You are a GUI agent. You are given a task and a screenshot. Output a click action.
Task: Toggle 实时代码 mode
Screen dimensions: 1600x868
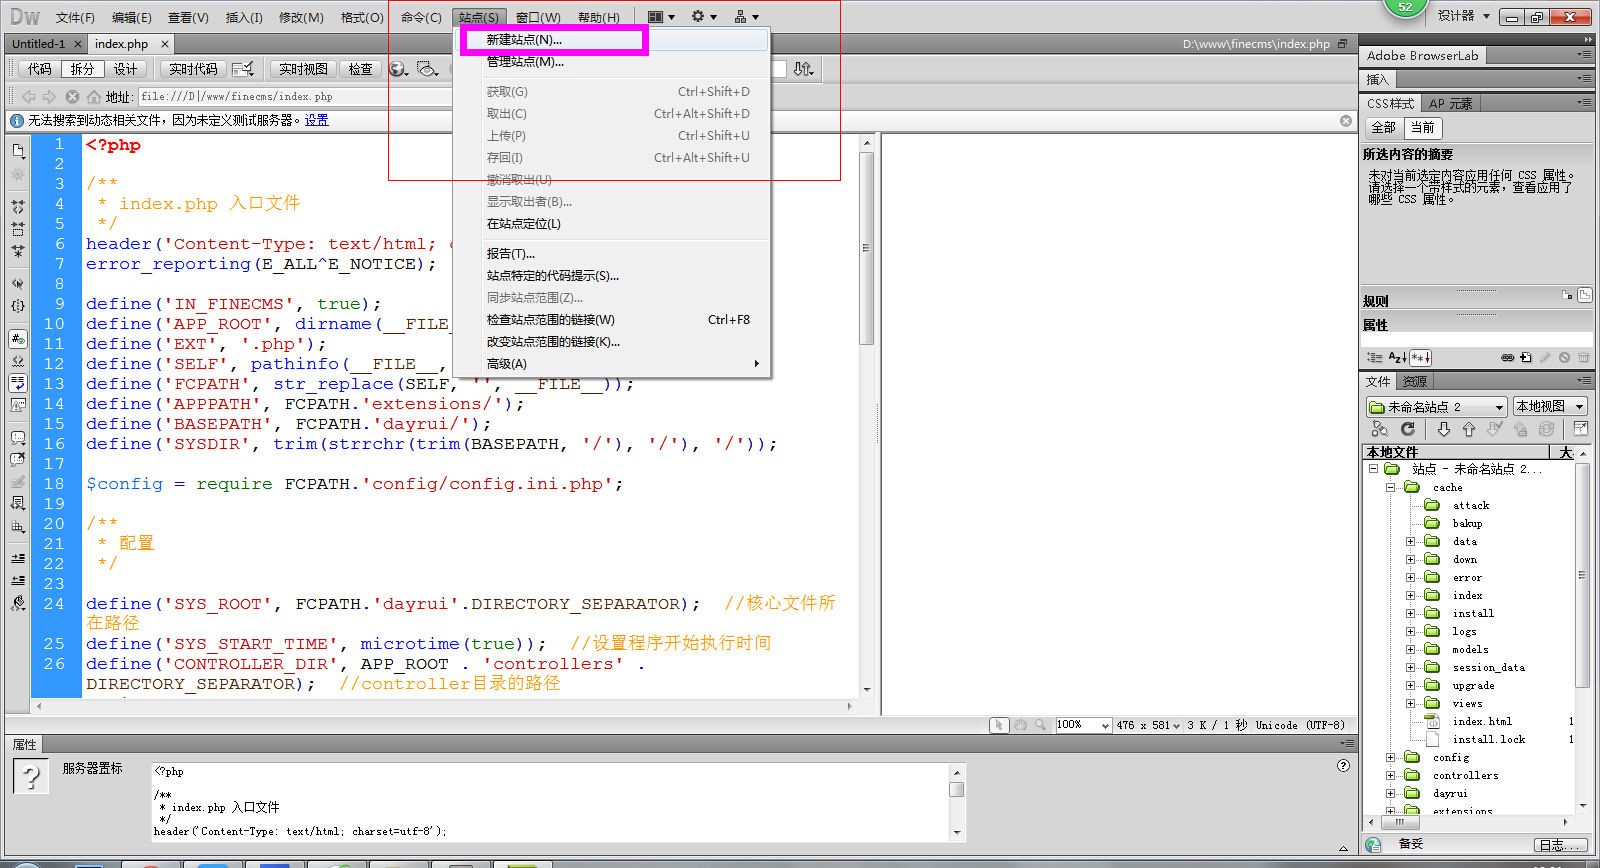[193, 69]
